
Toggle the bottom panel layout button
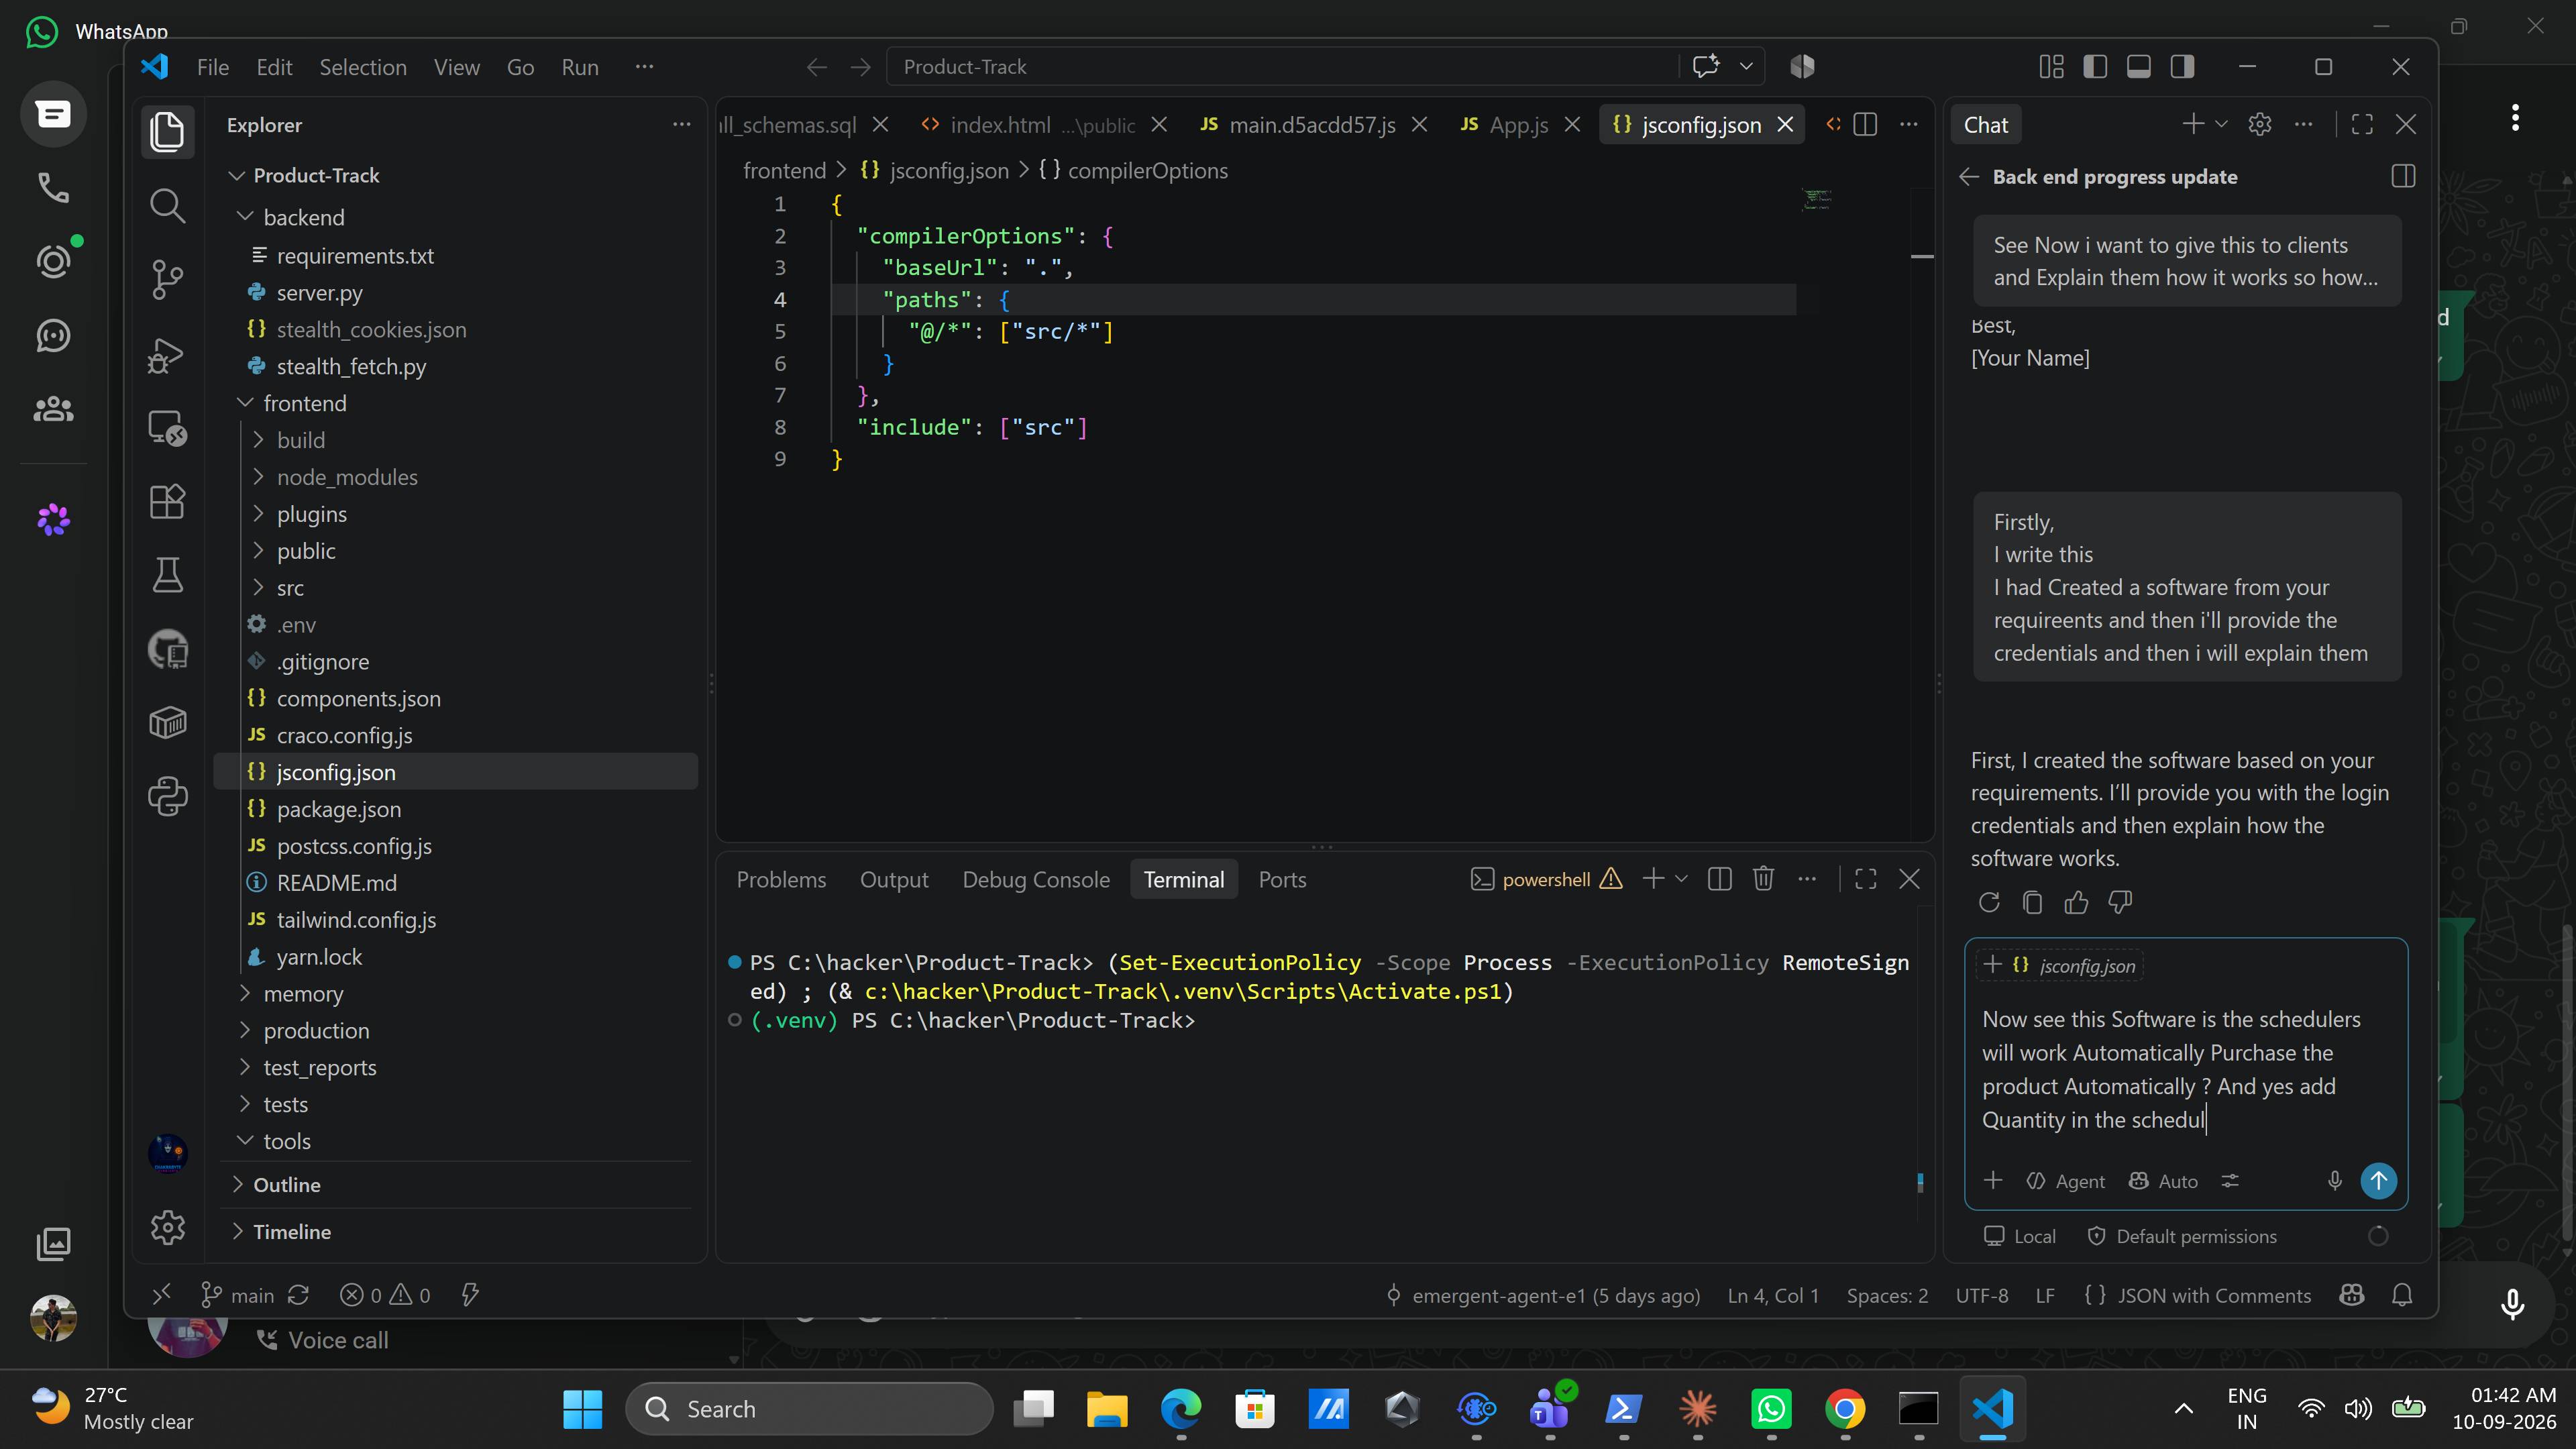pos(2138,67)
